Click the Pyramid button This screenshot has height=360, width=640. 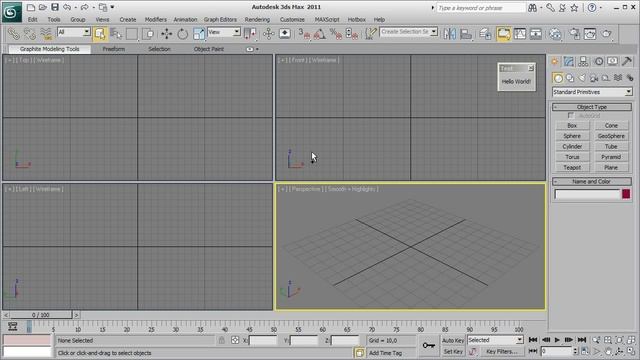tap(611, 157)
